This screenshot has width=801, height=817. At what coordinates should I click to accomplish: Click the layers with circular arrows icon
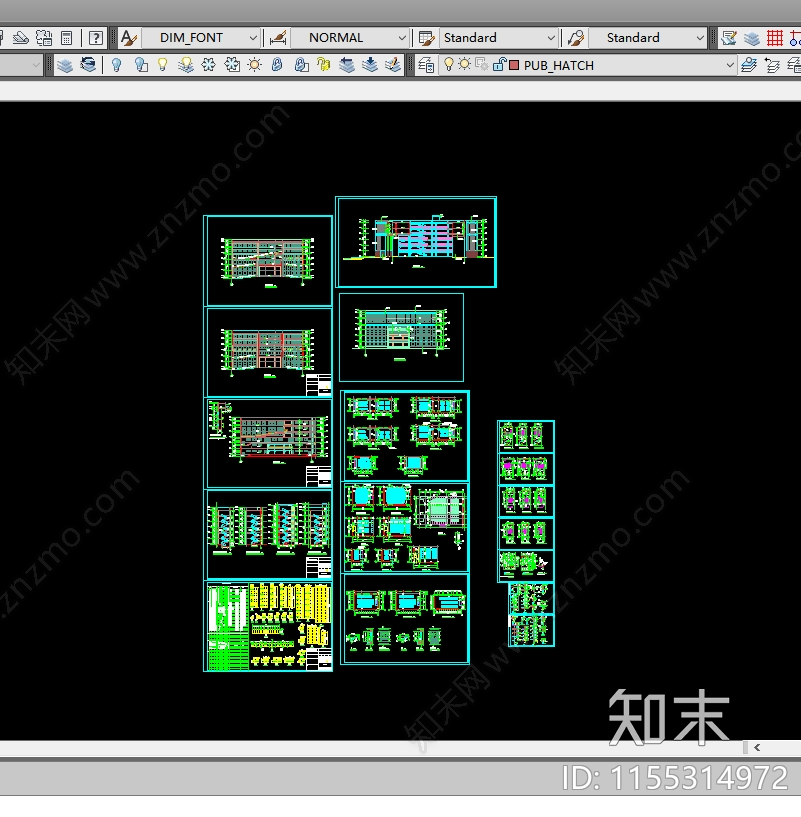point(88,65)
